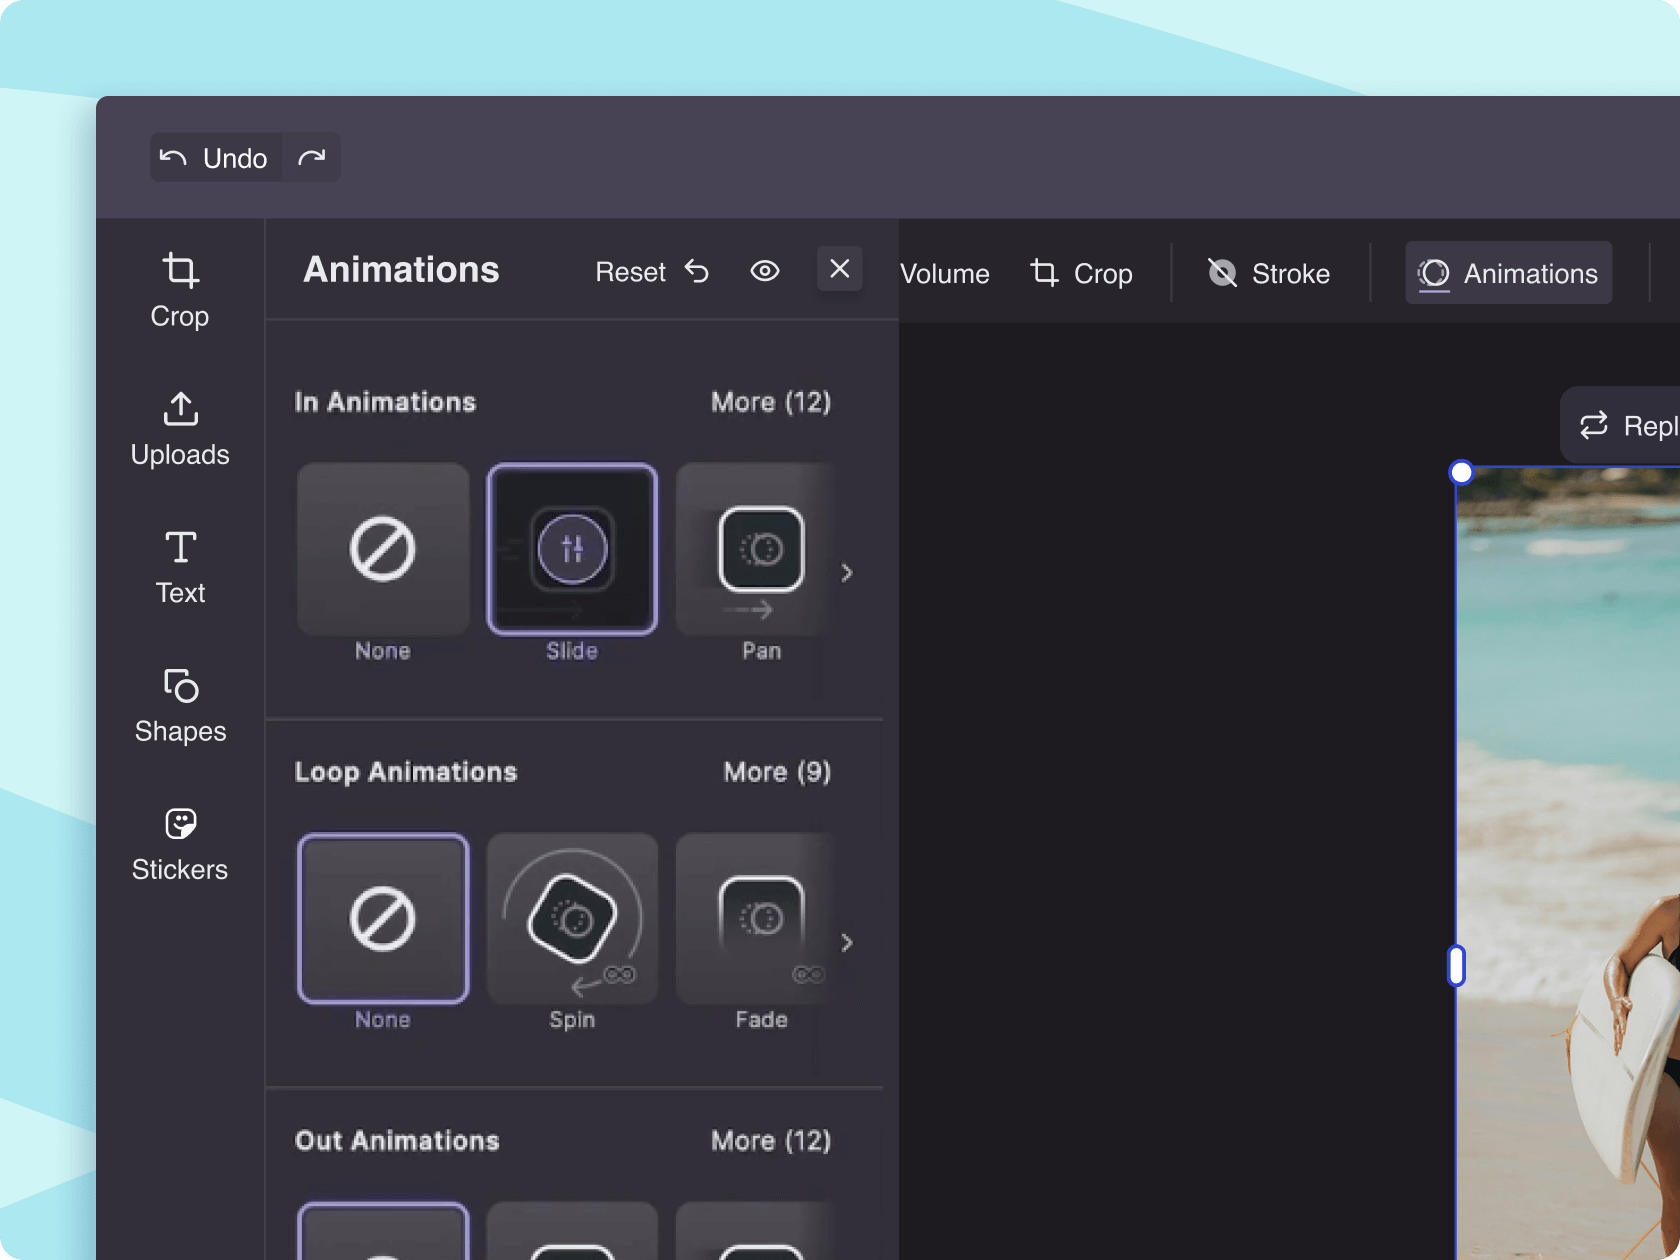Select the Crop tool in the left sidebar
Image resolution: width=1680 pixels, height=1260 pixels.
(180, 290)
